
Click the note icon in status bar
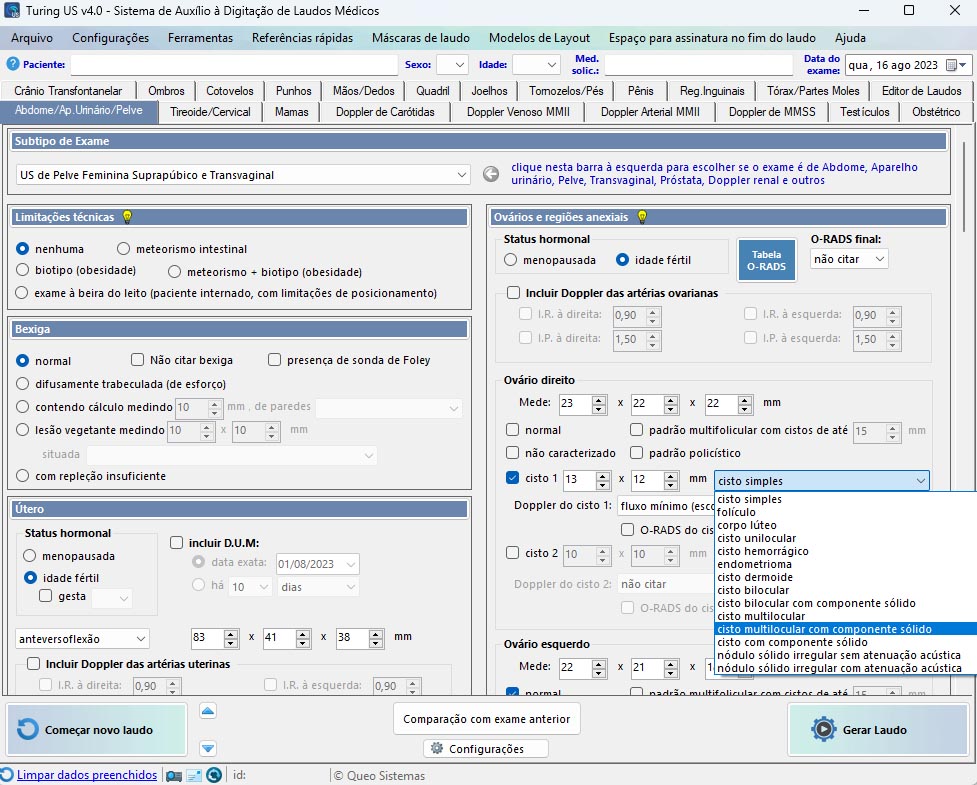pyautogui.click(x=194, y=775)
